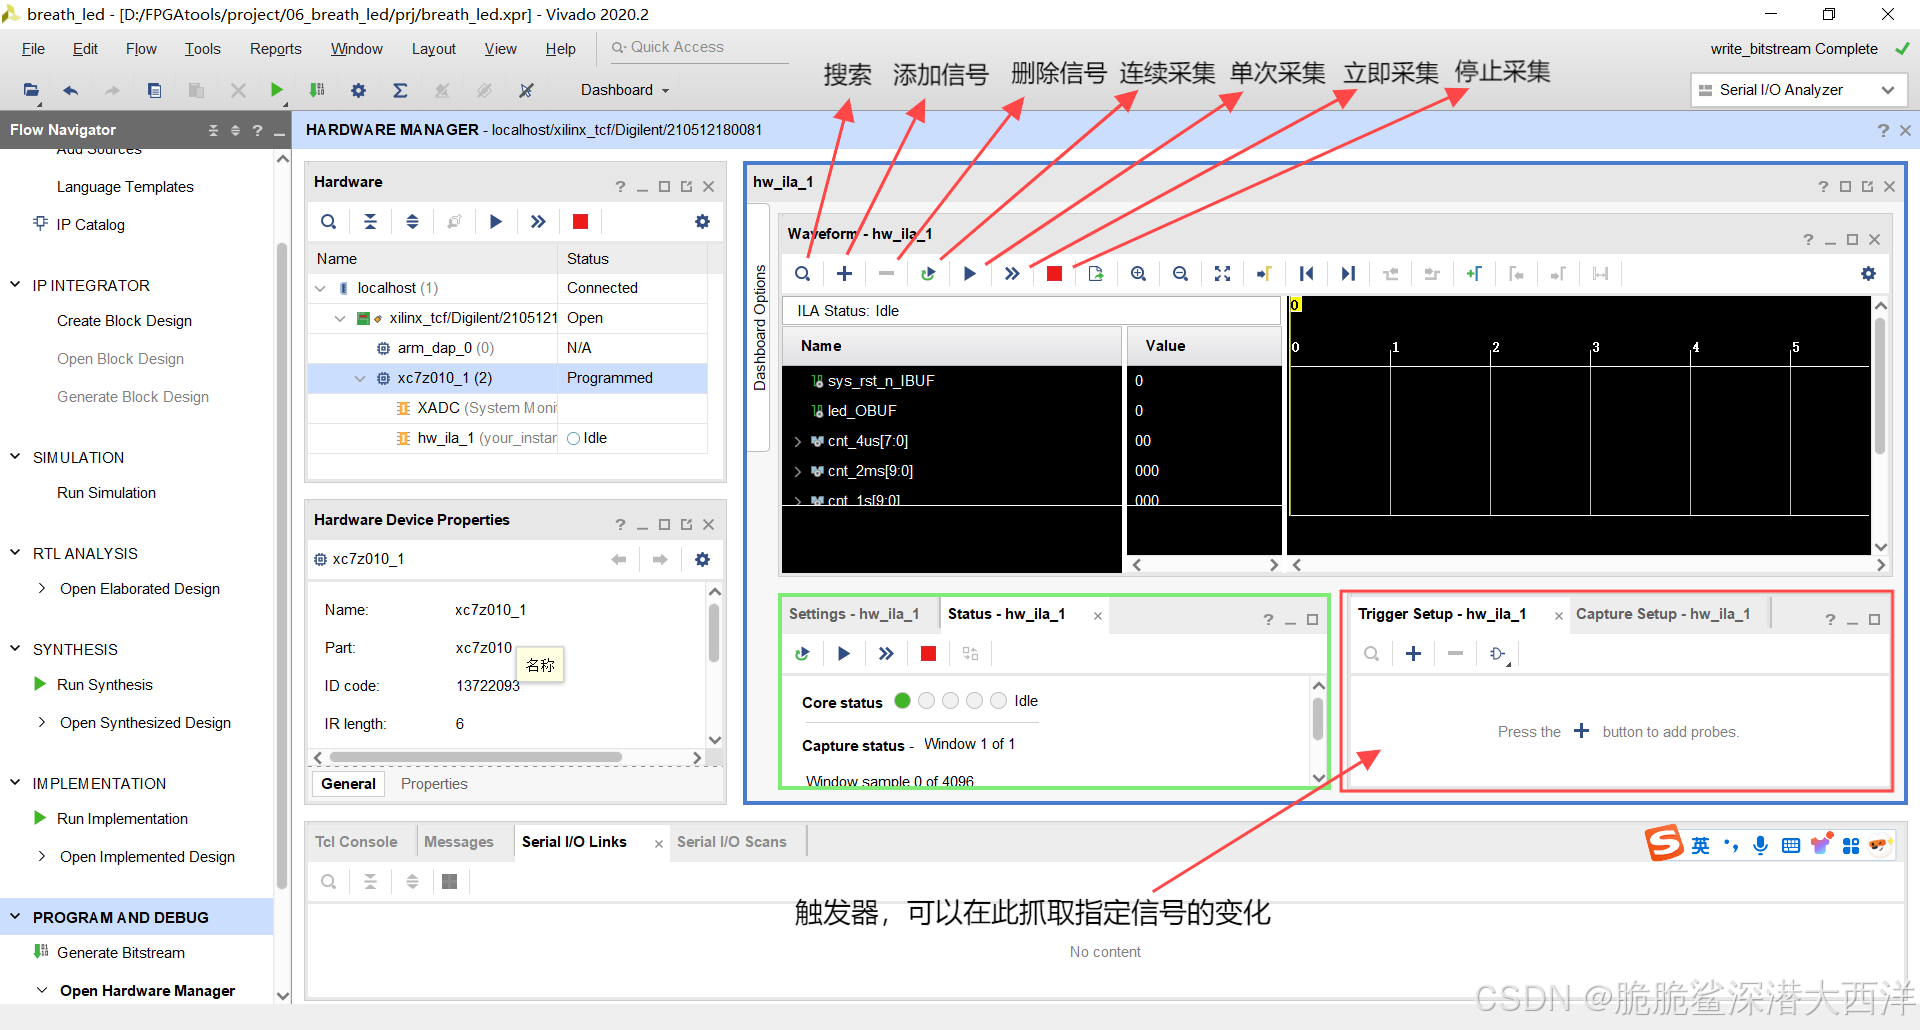This screenshot has width=1920, height=1030.
Task: Search in the Hardware panel
Action: pyautogui.click(x=328, y=222)
